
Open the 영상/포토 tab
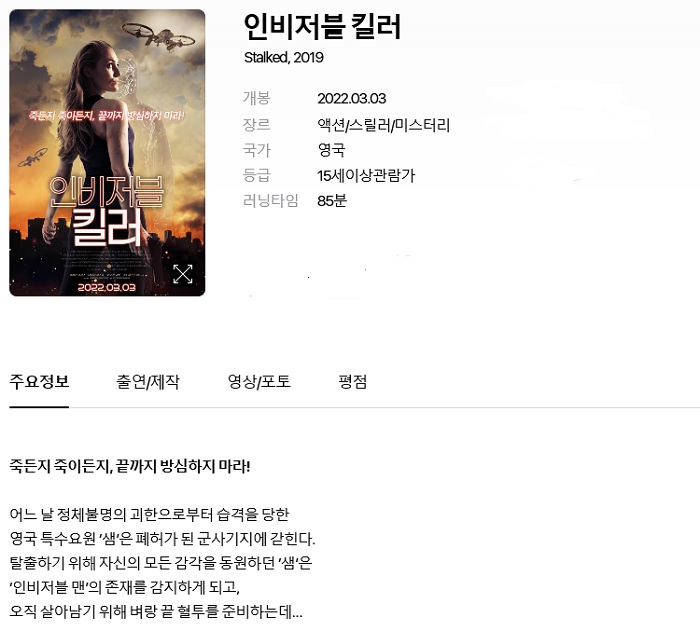pos(259,382)
